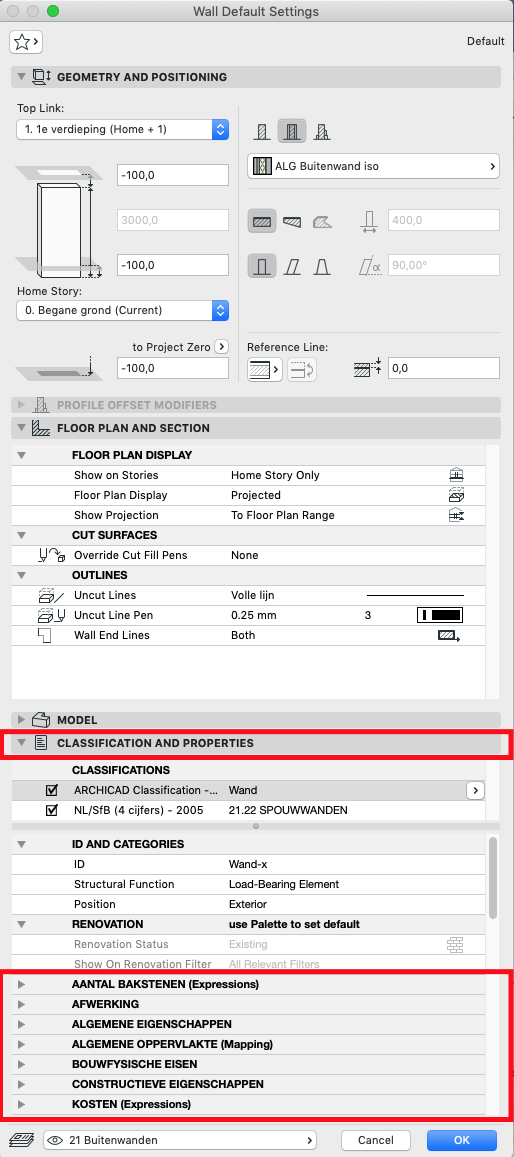This screenshot has height=1157, width=514.
Task: Select the Complex Profile structure icon
Action: pyautogui.click(x=321, y=132)
